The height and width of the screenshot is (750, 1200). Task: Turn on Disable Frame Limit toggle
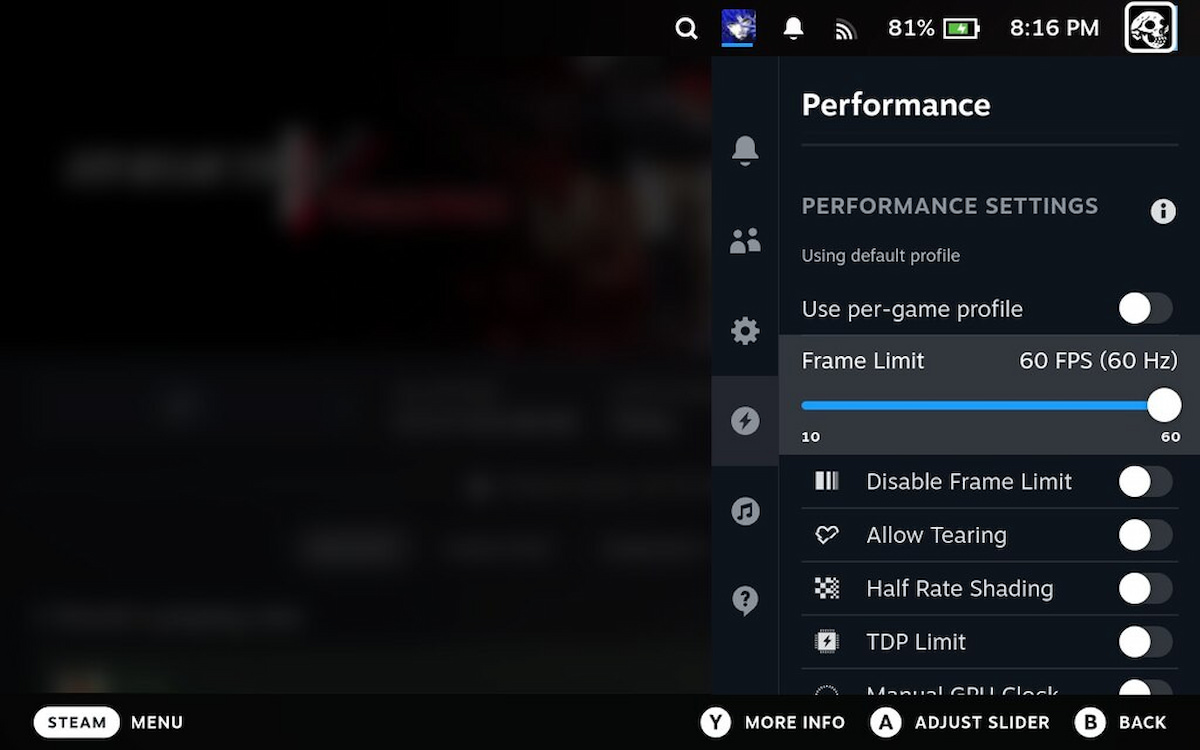(1145, 482)
